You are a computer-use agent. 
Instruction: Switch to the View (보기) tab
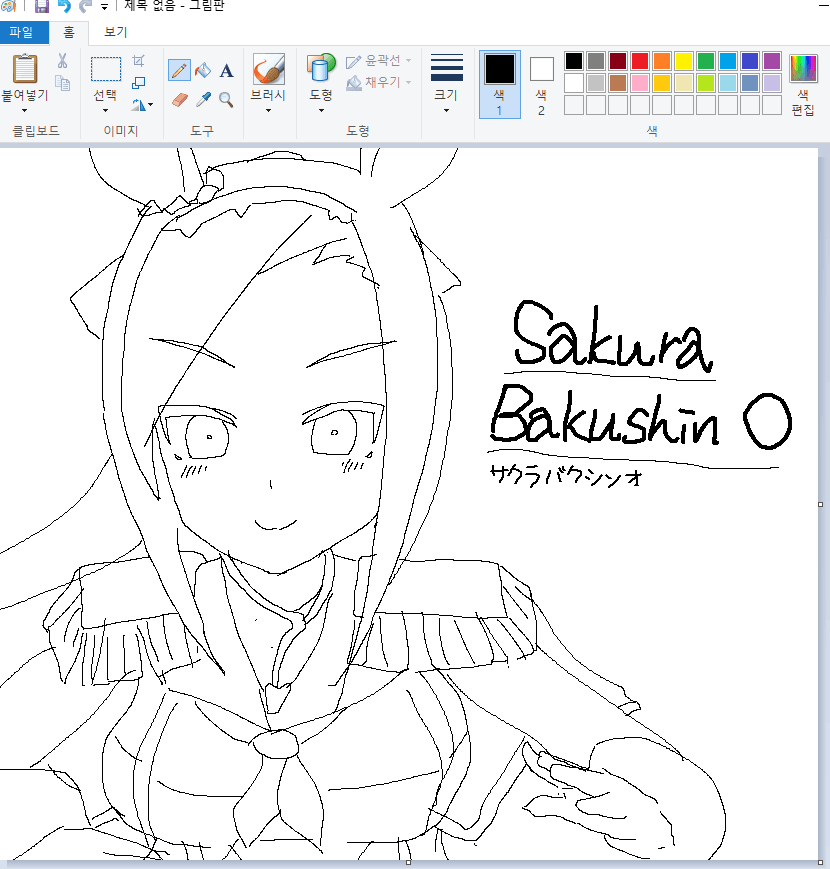pyautogui.click(x=116, y=32)
